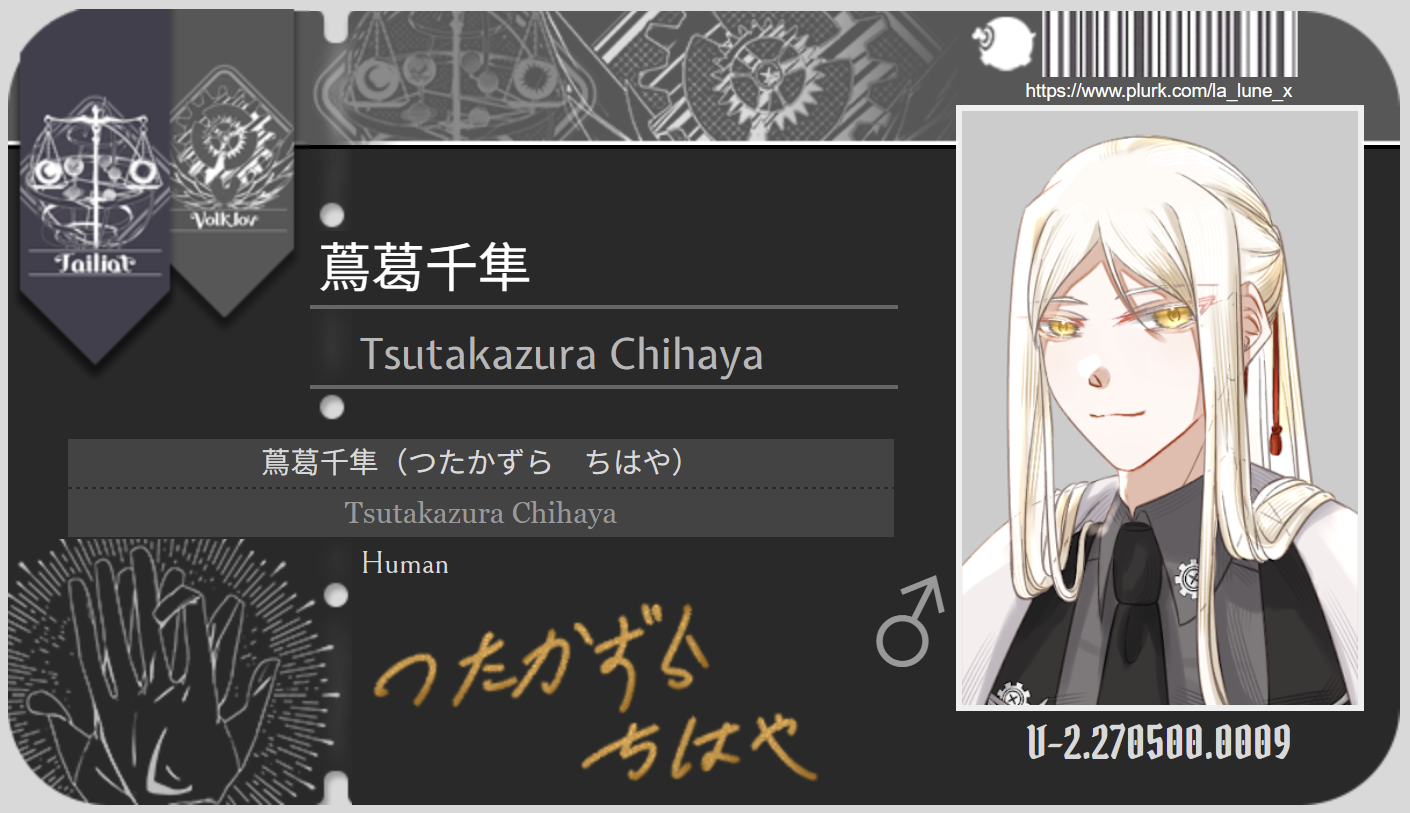Click the barcode graphic
Viewport: 1410px width, 813px height.
click(1170, 44)
